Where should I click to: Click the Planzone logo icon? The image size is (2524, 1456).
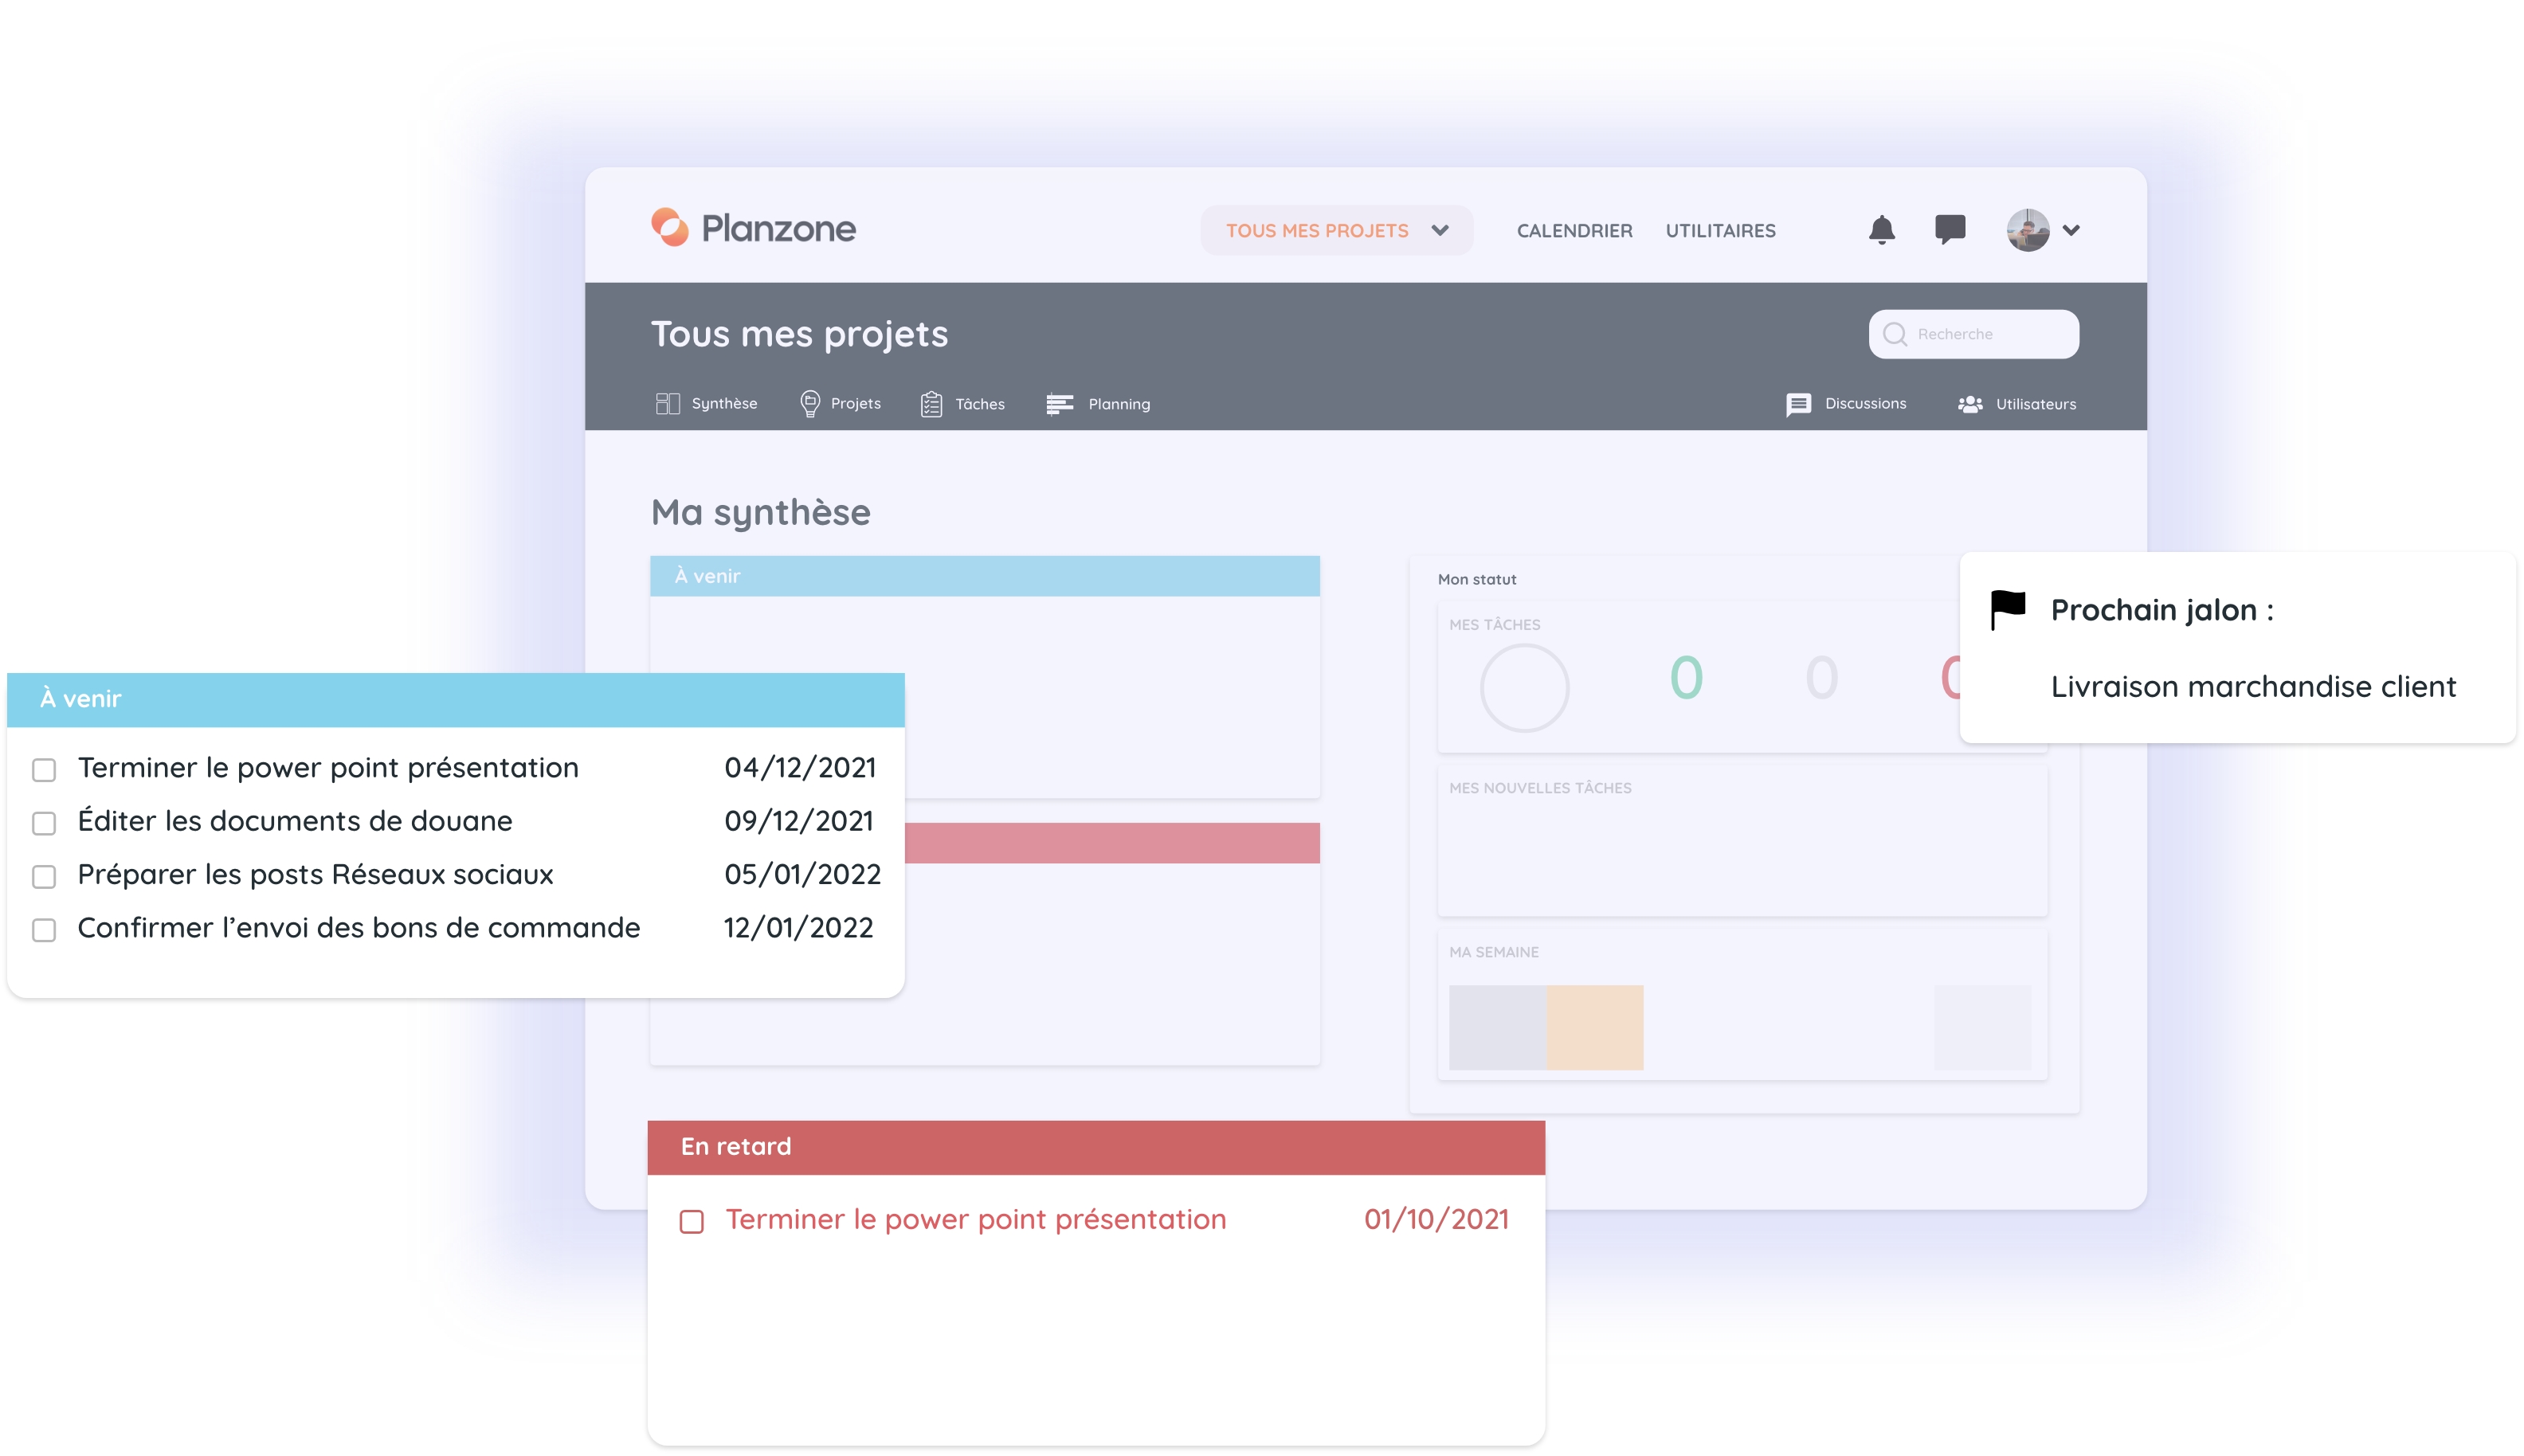pyautogui.click(x=670, y=227)
